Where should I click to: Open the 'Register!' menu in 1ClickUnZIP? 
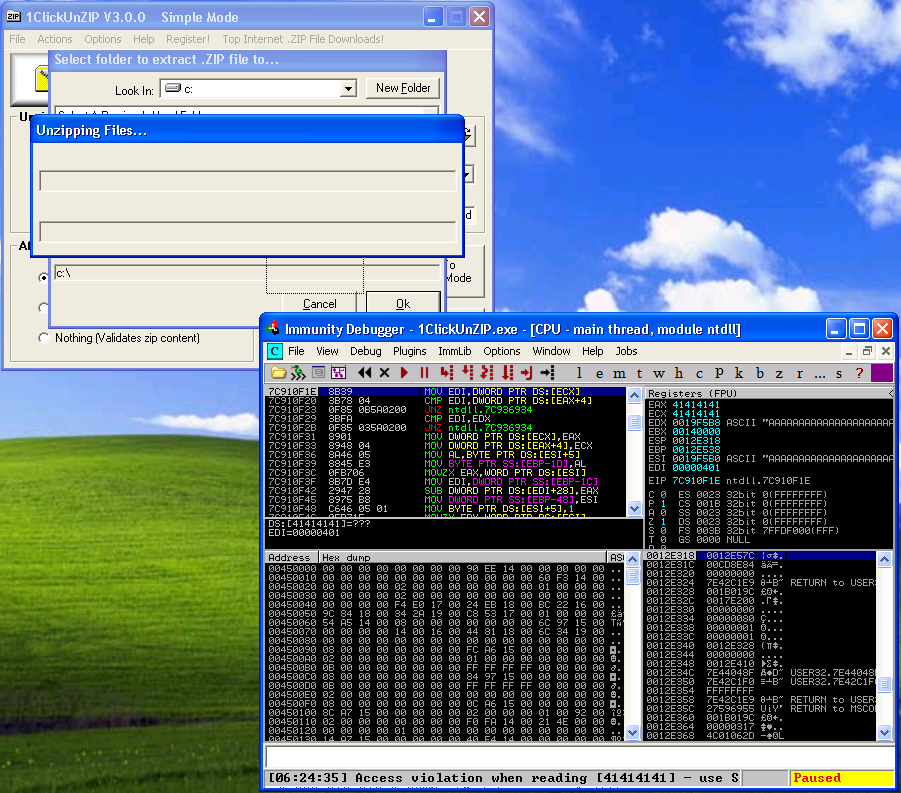[188, 39]
